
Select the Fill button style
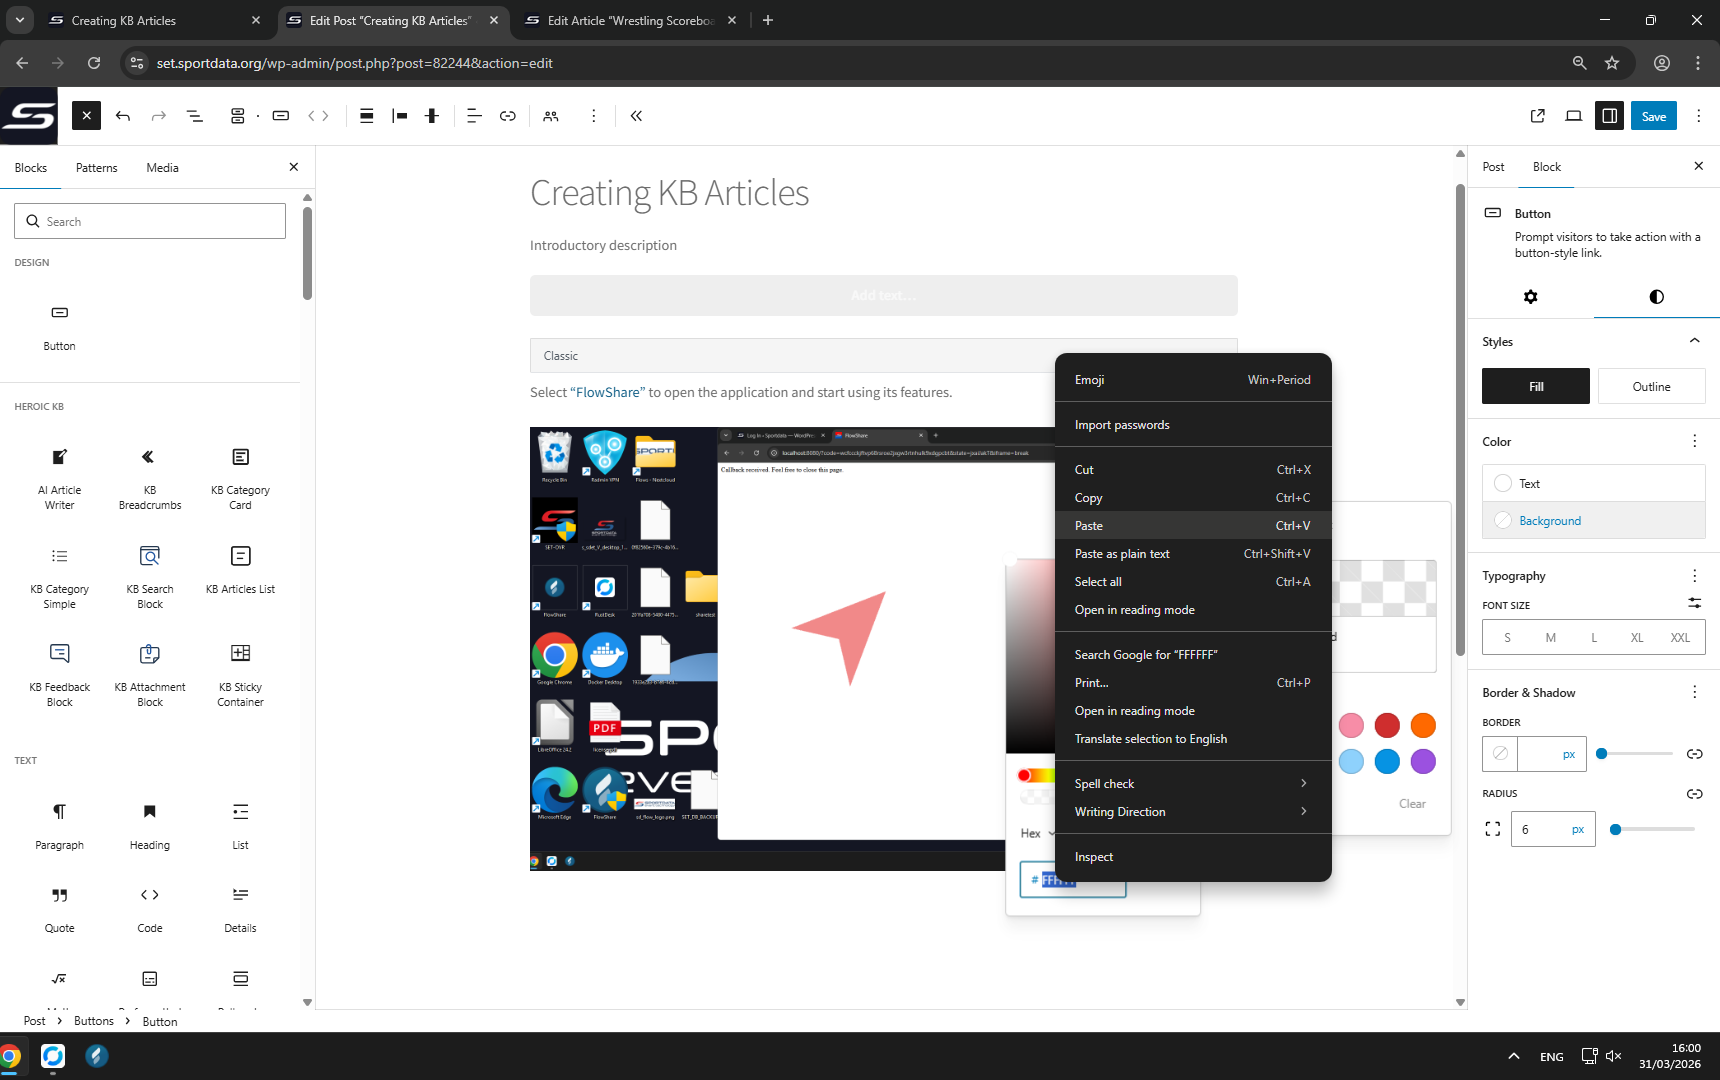(x=1535, y=387)
